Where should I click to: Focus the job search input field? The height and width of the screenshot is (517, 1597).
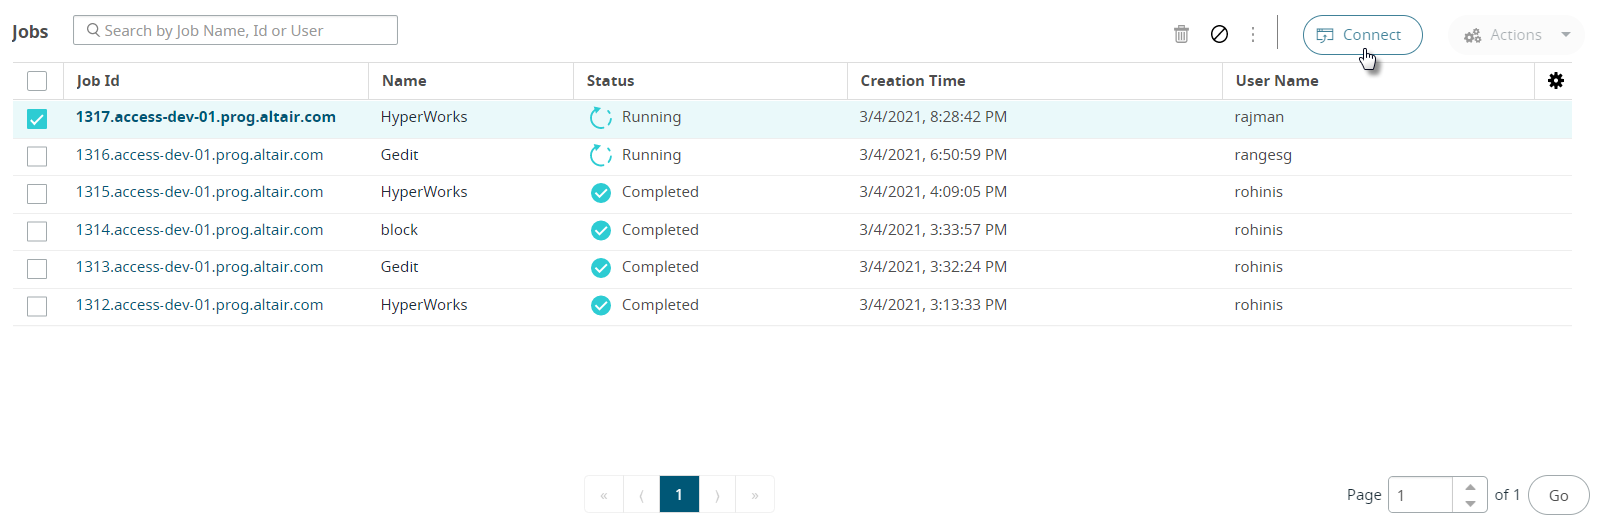point(235,30)
